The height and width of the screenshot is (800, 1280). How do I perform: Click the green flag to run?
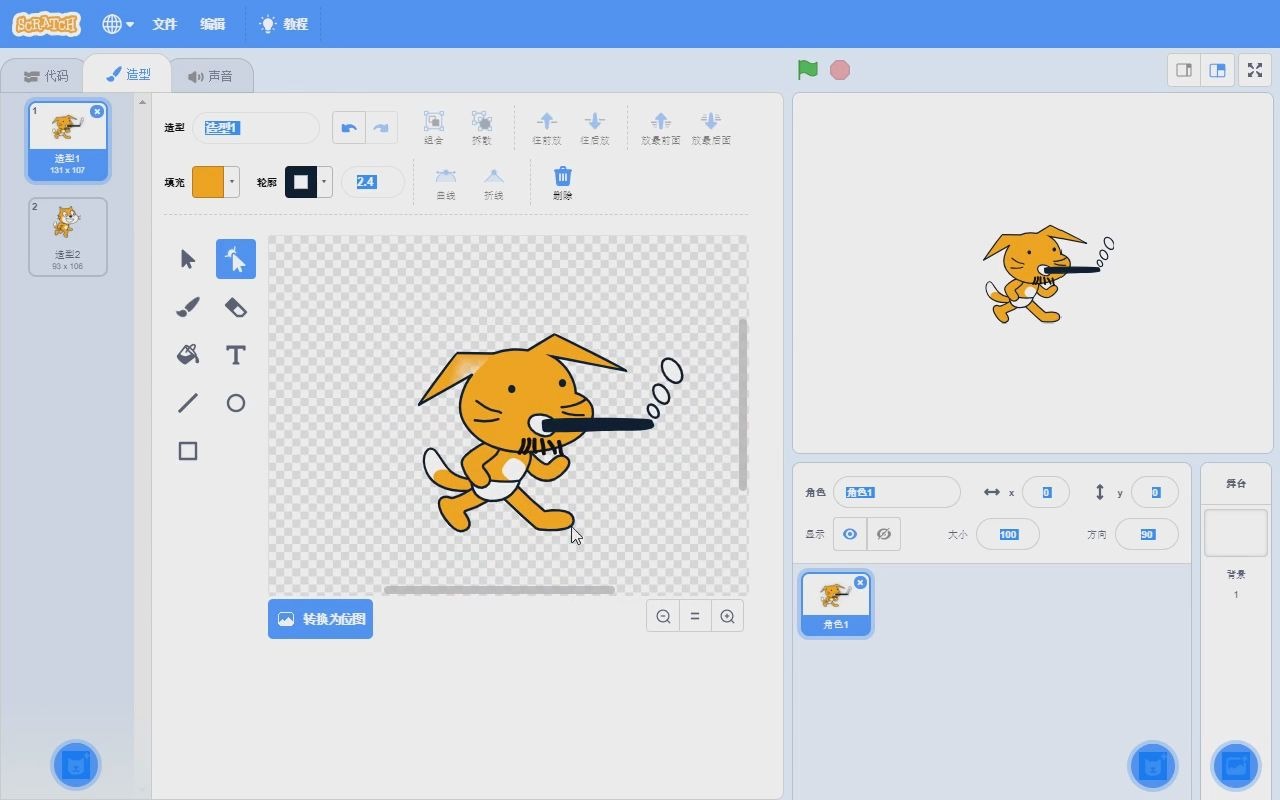[x=808, y=70]
